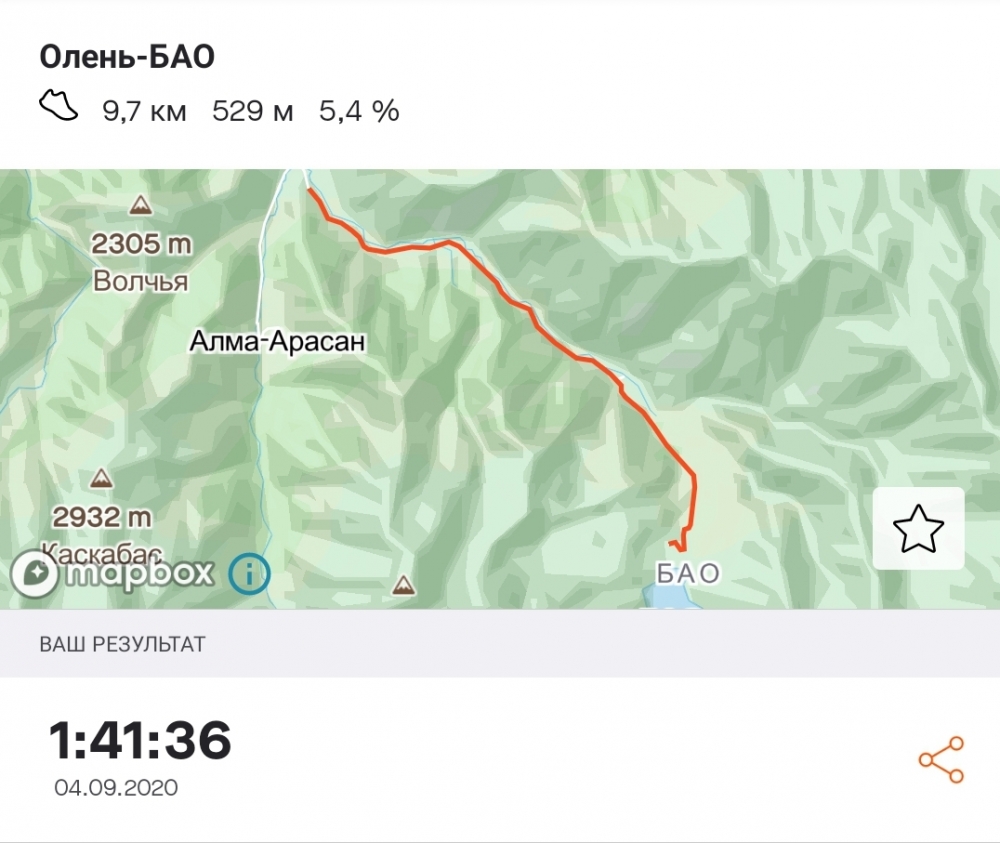
Task: Click the Алма-Арасан map label
Action: (x=278, y=342)
